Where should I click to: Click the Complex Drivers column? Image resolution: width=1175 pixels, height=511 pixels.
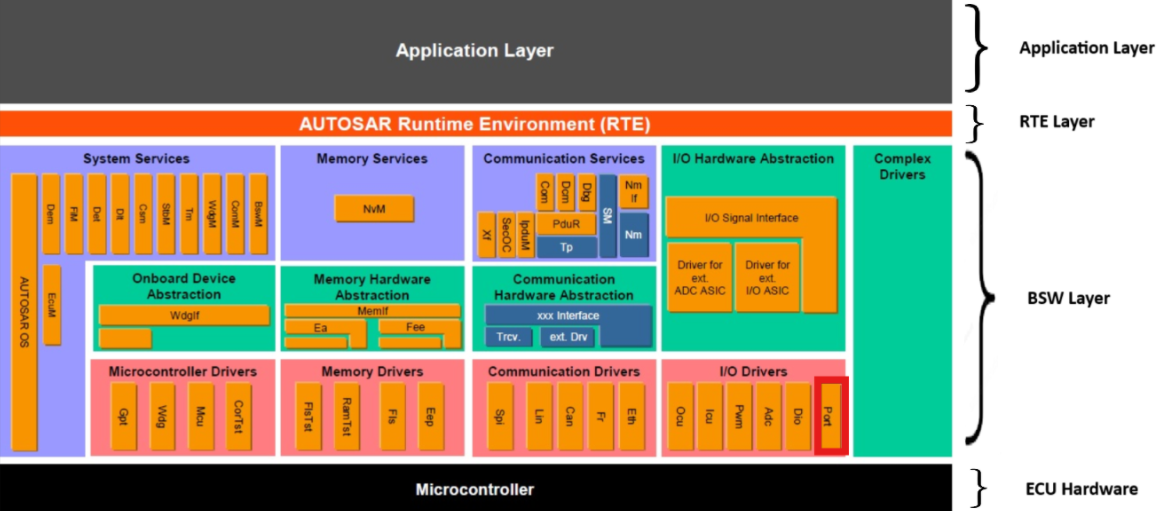pos(902,300)
